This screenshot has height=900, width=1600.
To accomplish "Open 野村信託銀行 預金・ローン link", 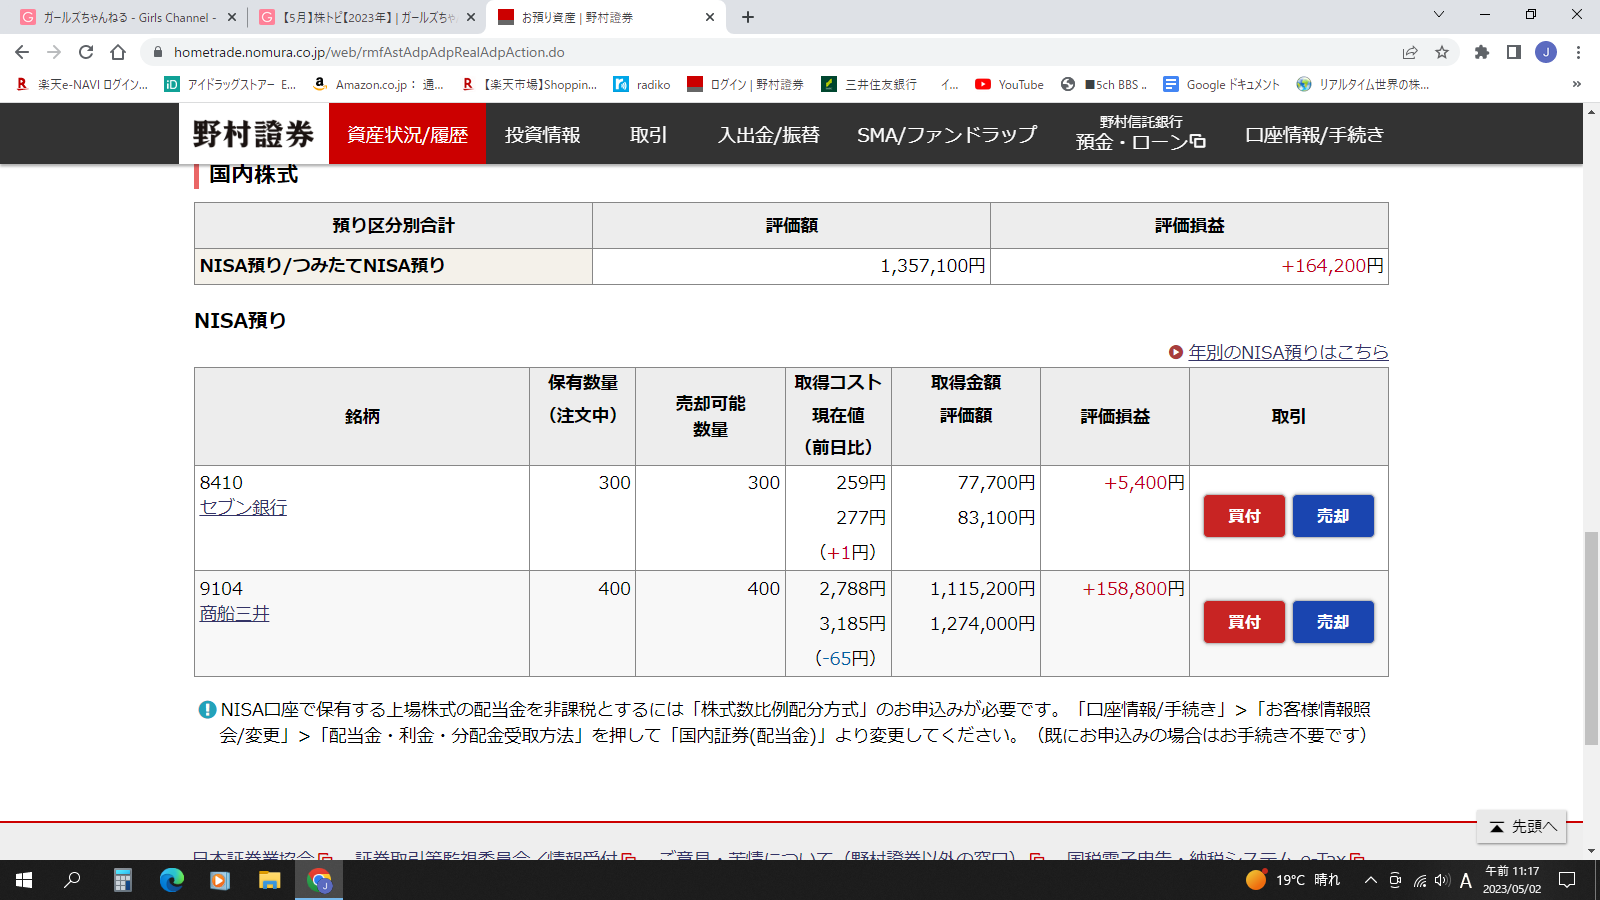I will click(x=1141, y=133).
